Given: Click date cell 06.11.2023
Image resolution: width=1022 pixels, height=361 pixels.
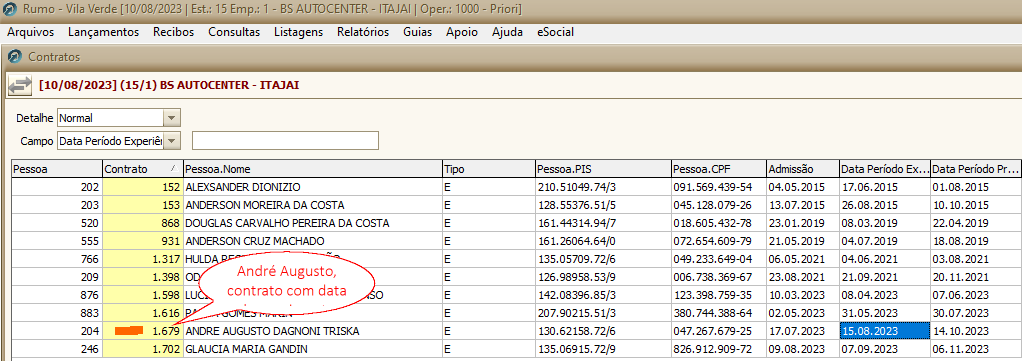Looking at the screenshot, I should [975, 349].
